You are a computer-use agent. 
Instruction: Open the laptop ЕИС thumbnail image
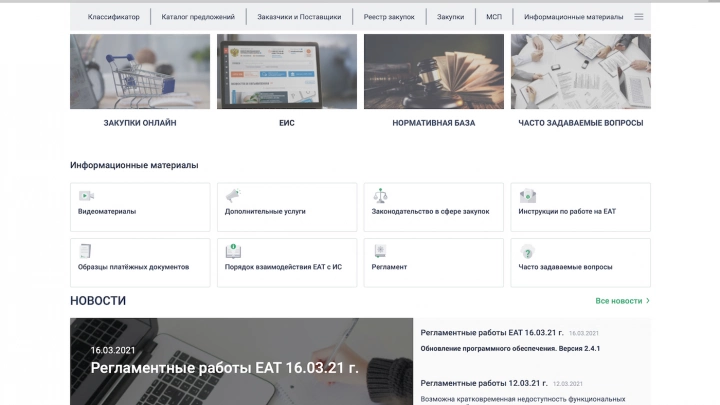pyautogui.click(x=287, y=71)
